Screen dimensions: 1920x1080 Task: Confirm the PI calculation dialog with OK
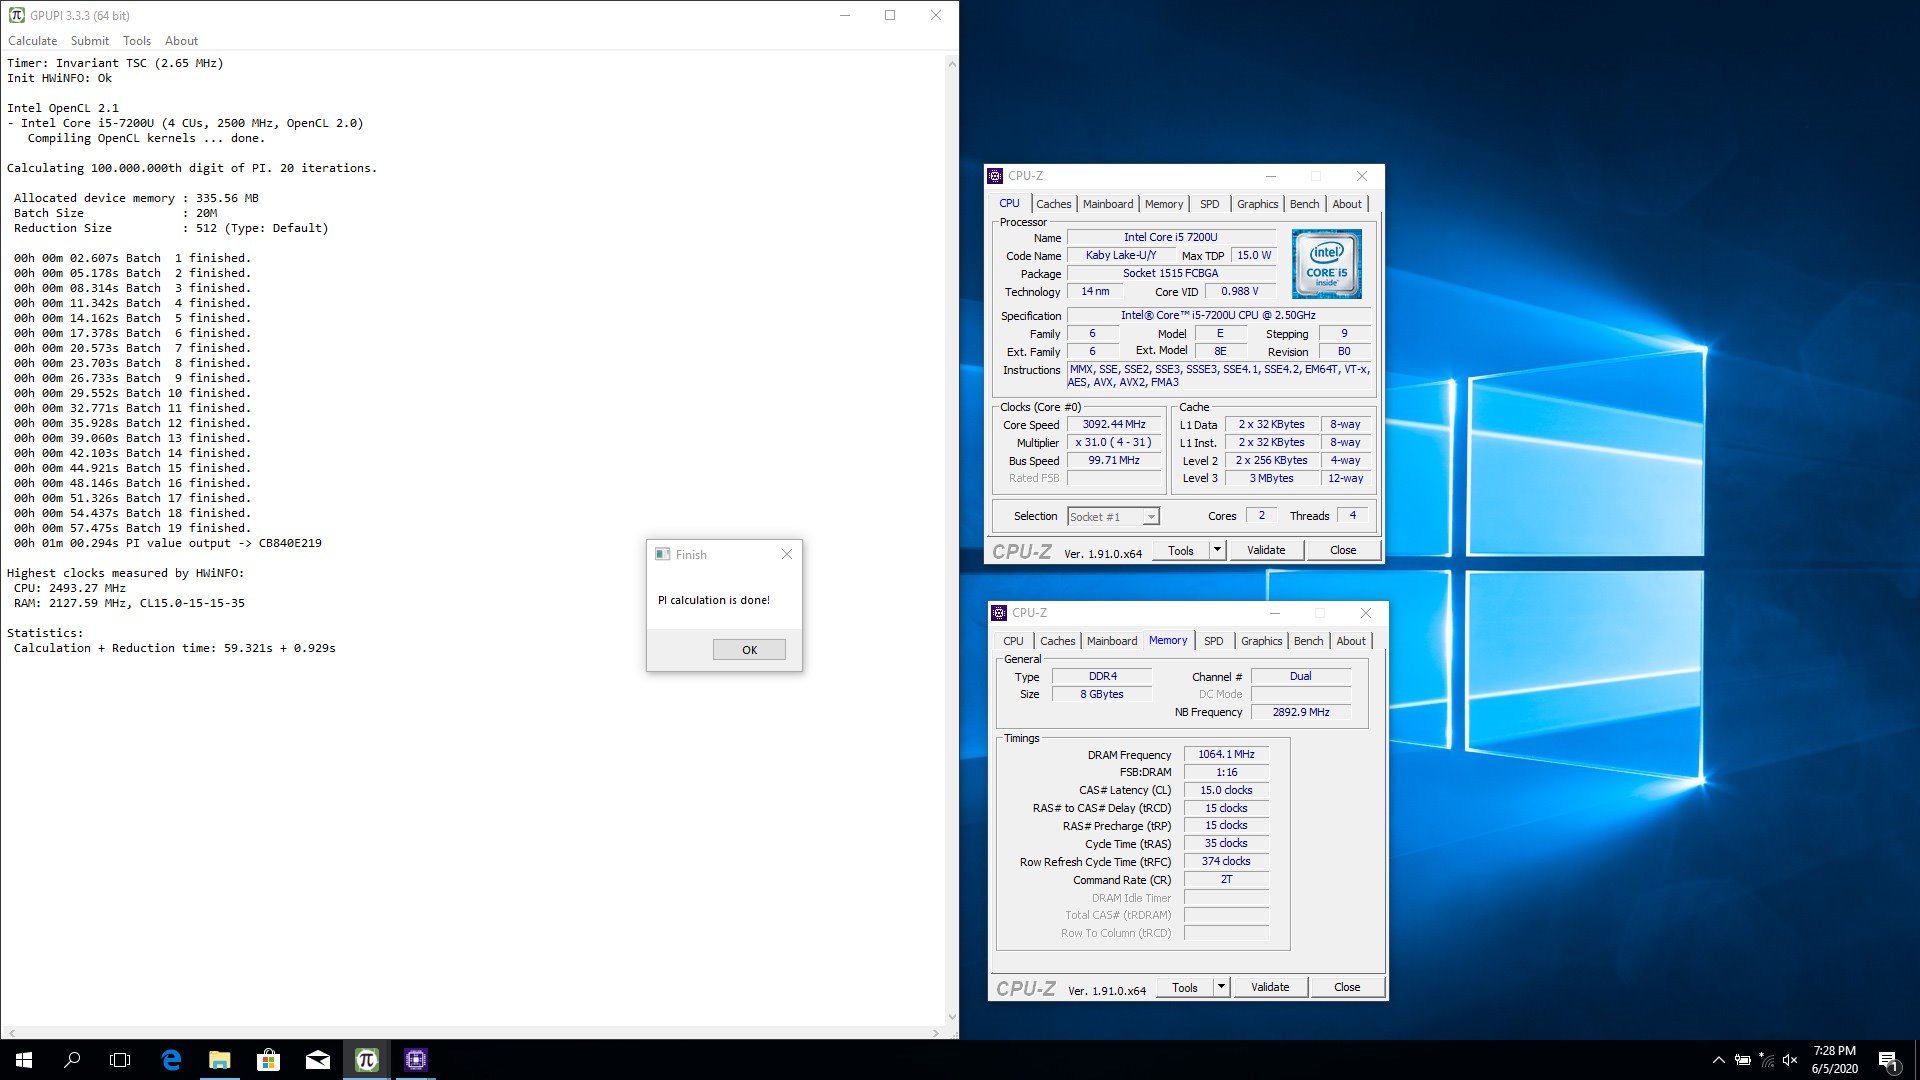pyautogui.click(x=749, y=650)
